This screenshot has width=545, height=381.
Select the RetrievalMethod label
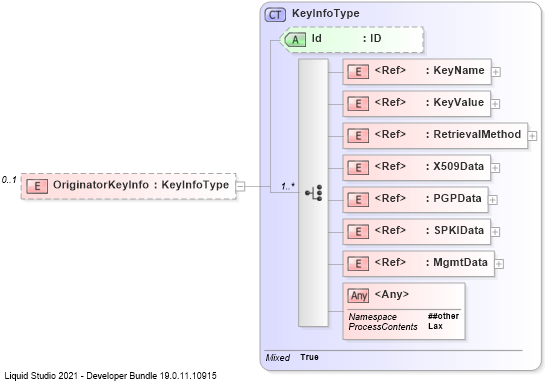pos(477,134)
